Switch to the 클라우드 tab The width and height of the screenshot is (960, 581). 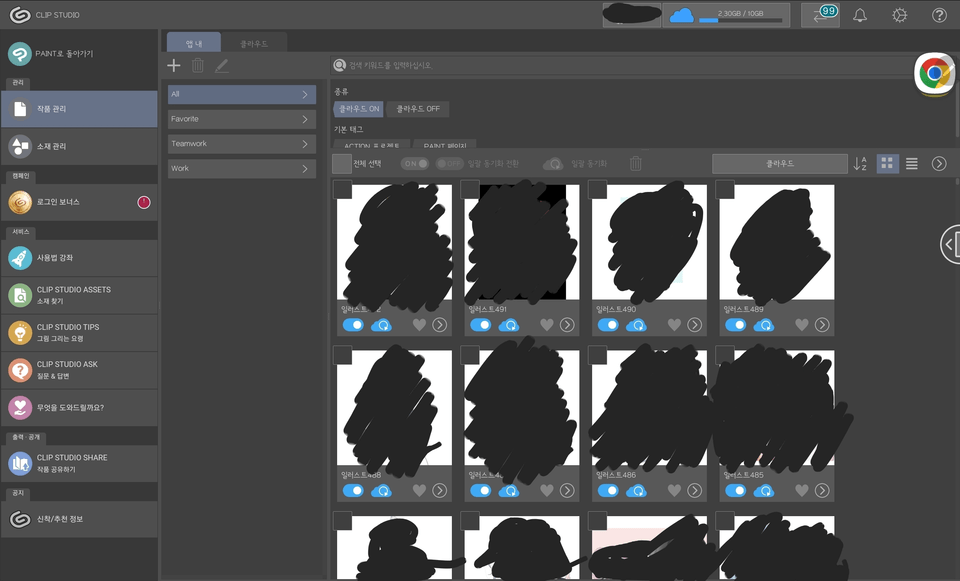coord(254,43)
